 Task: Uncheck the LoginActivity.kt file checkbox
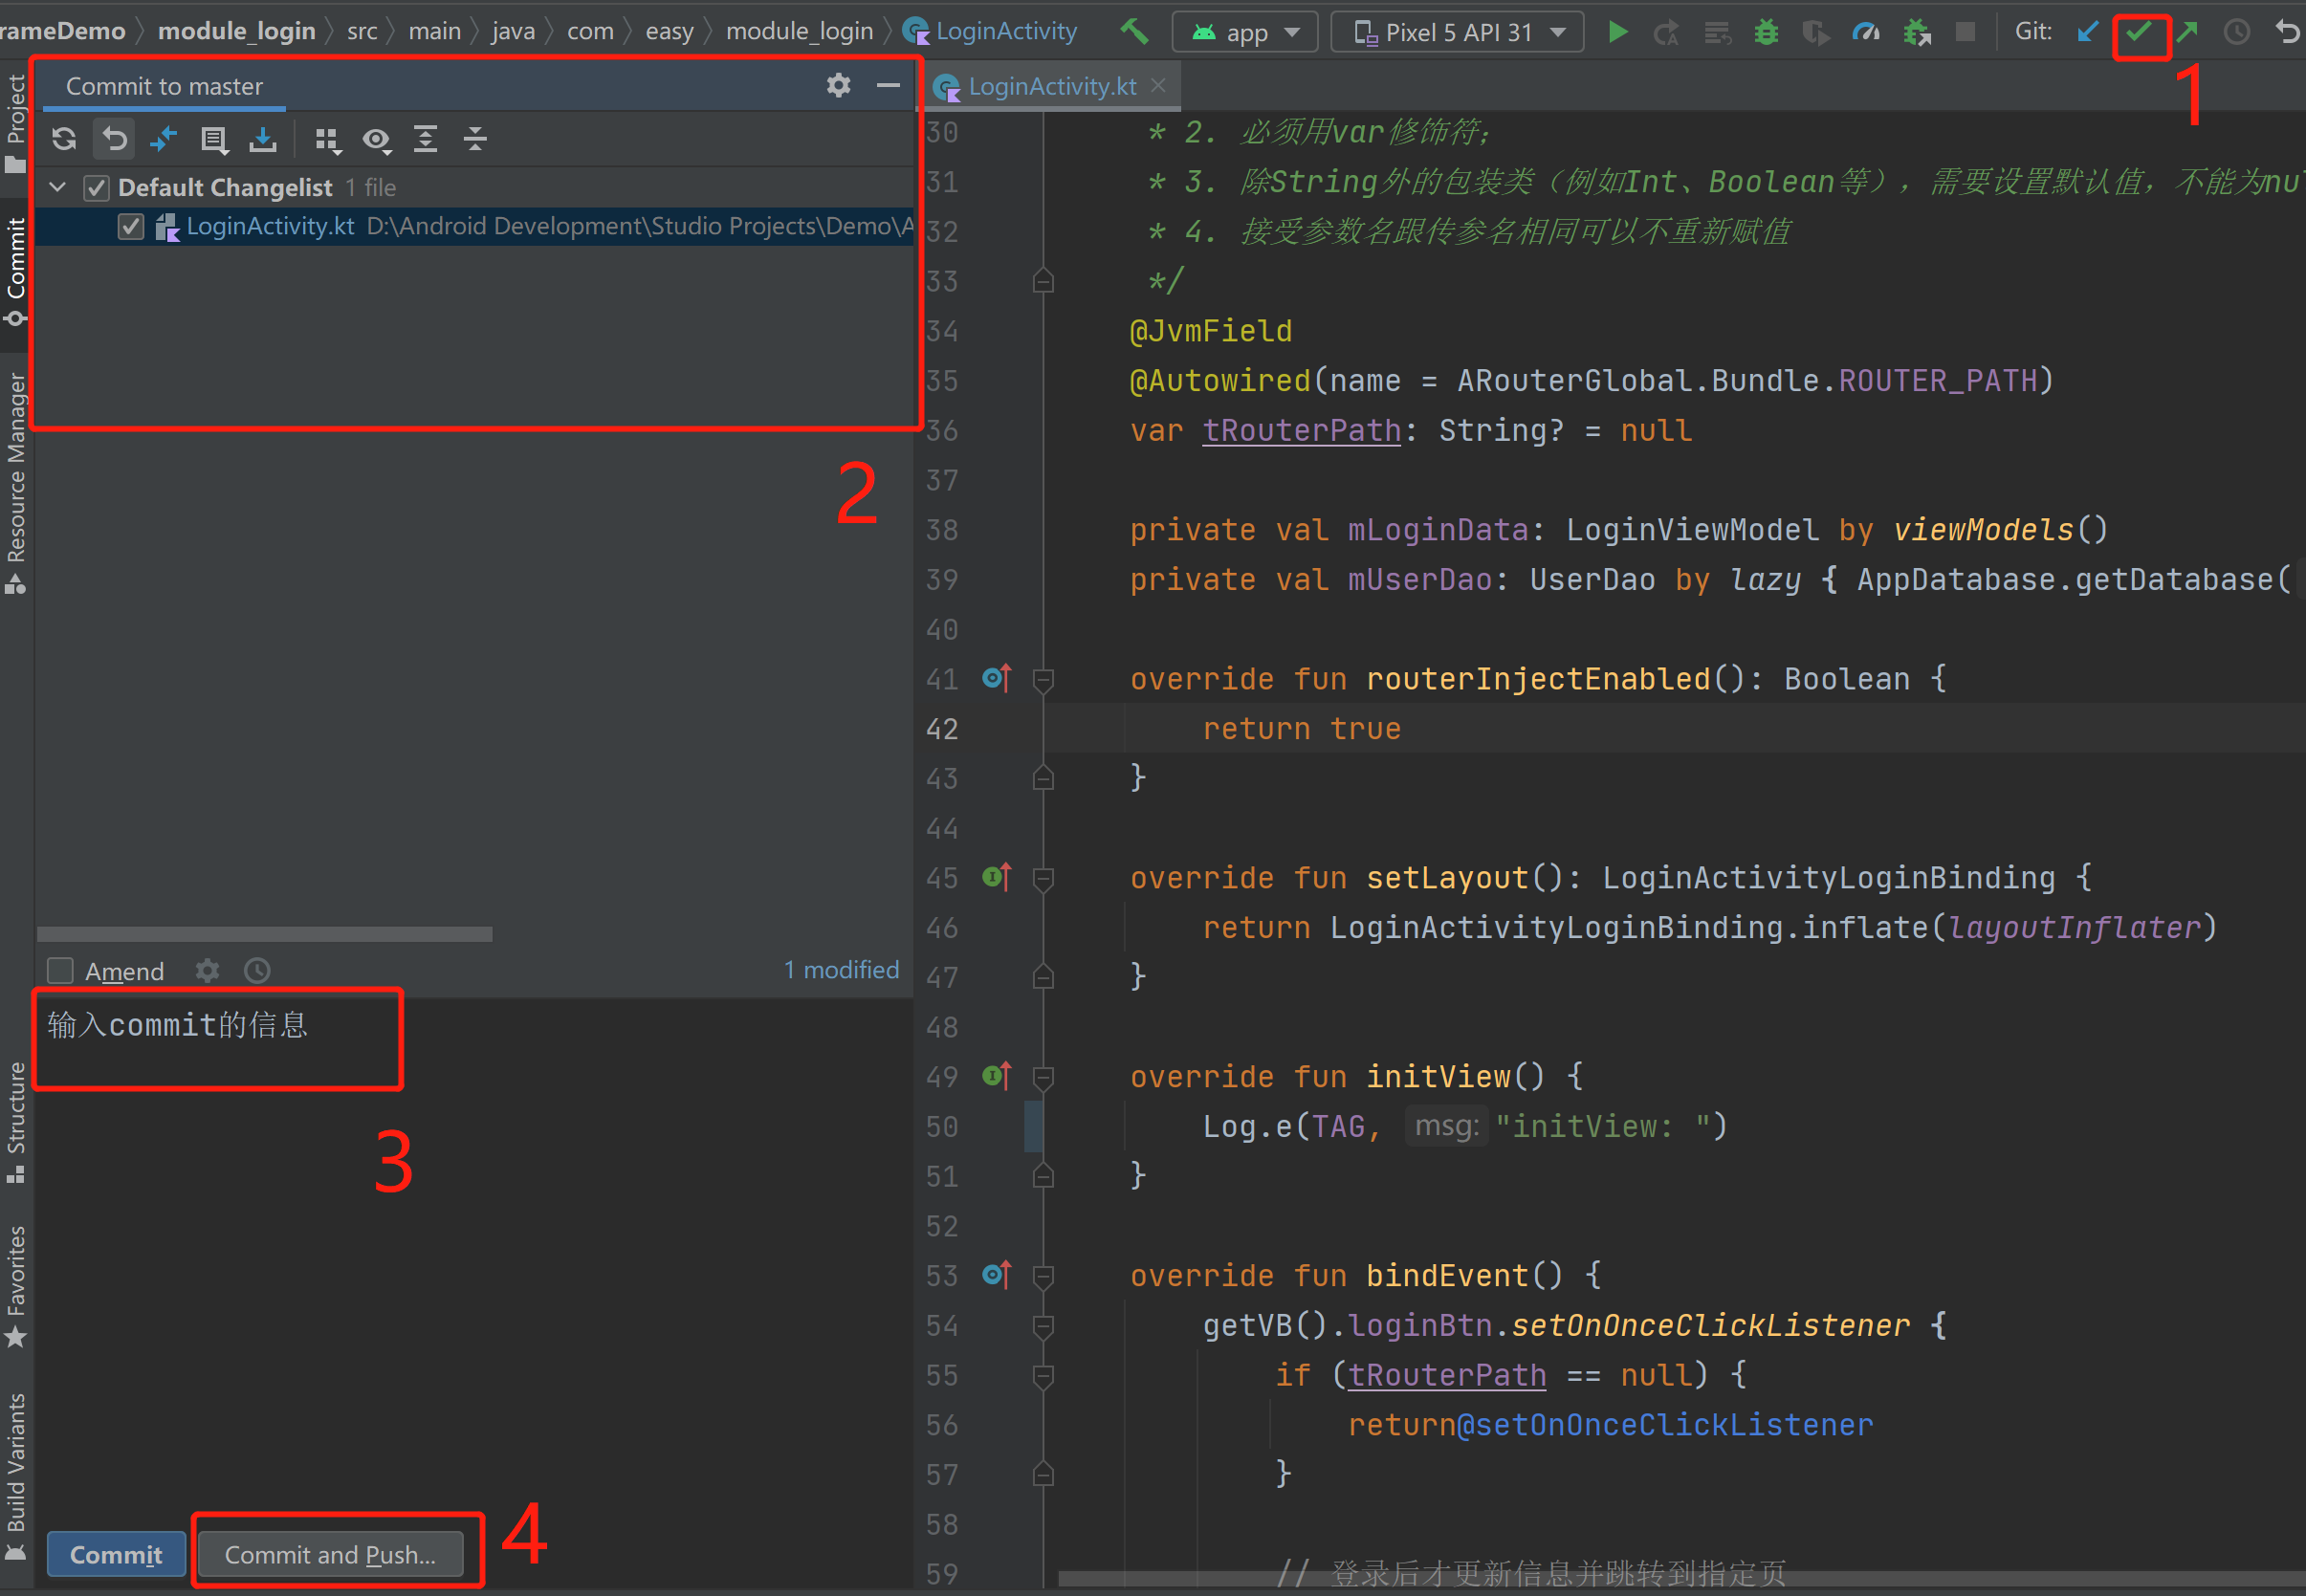pyautogui.click(x=130, y=227)
